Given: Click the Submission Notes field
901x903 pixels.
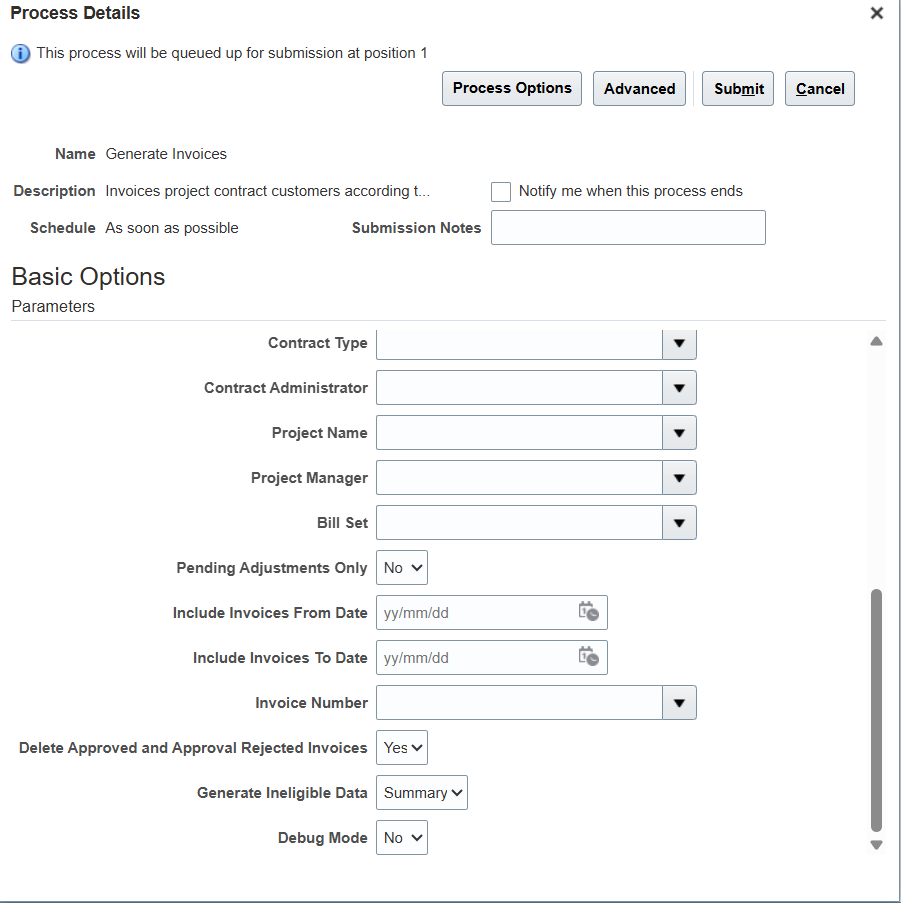Looking at the screenshot, I should tap(628, 227).
